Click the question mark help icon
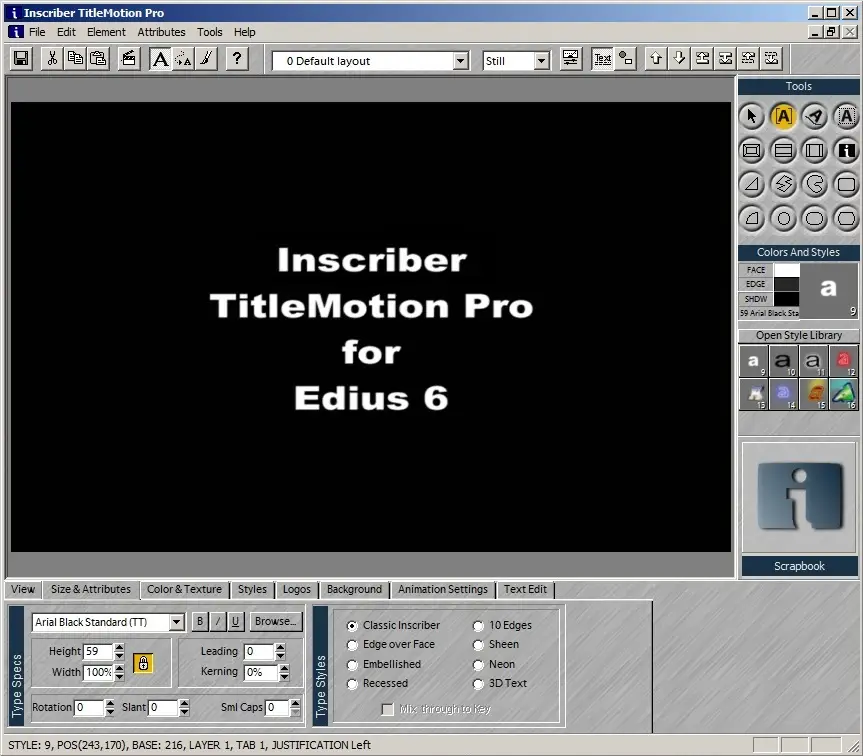 [x=237, y=58]
